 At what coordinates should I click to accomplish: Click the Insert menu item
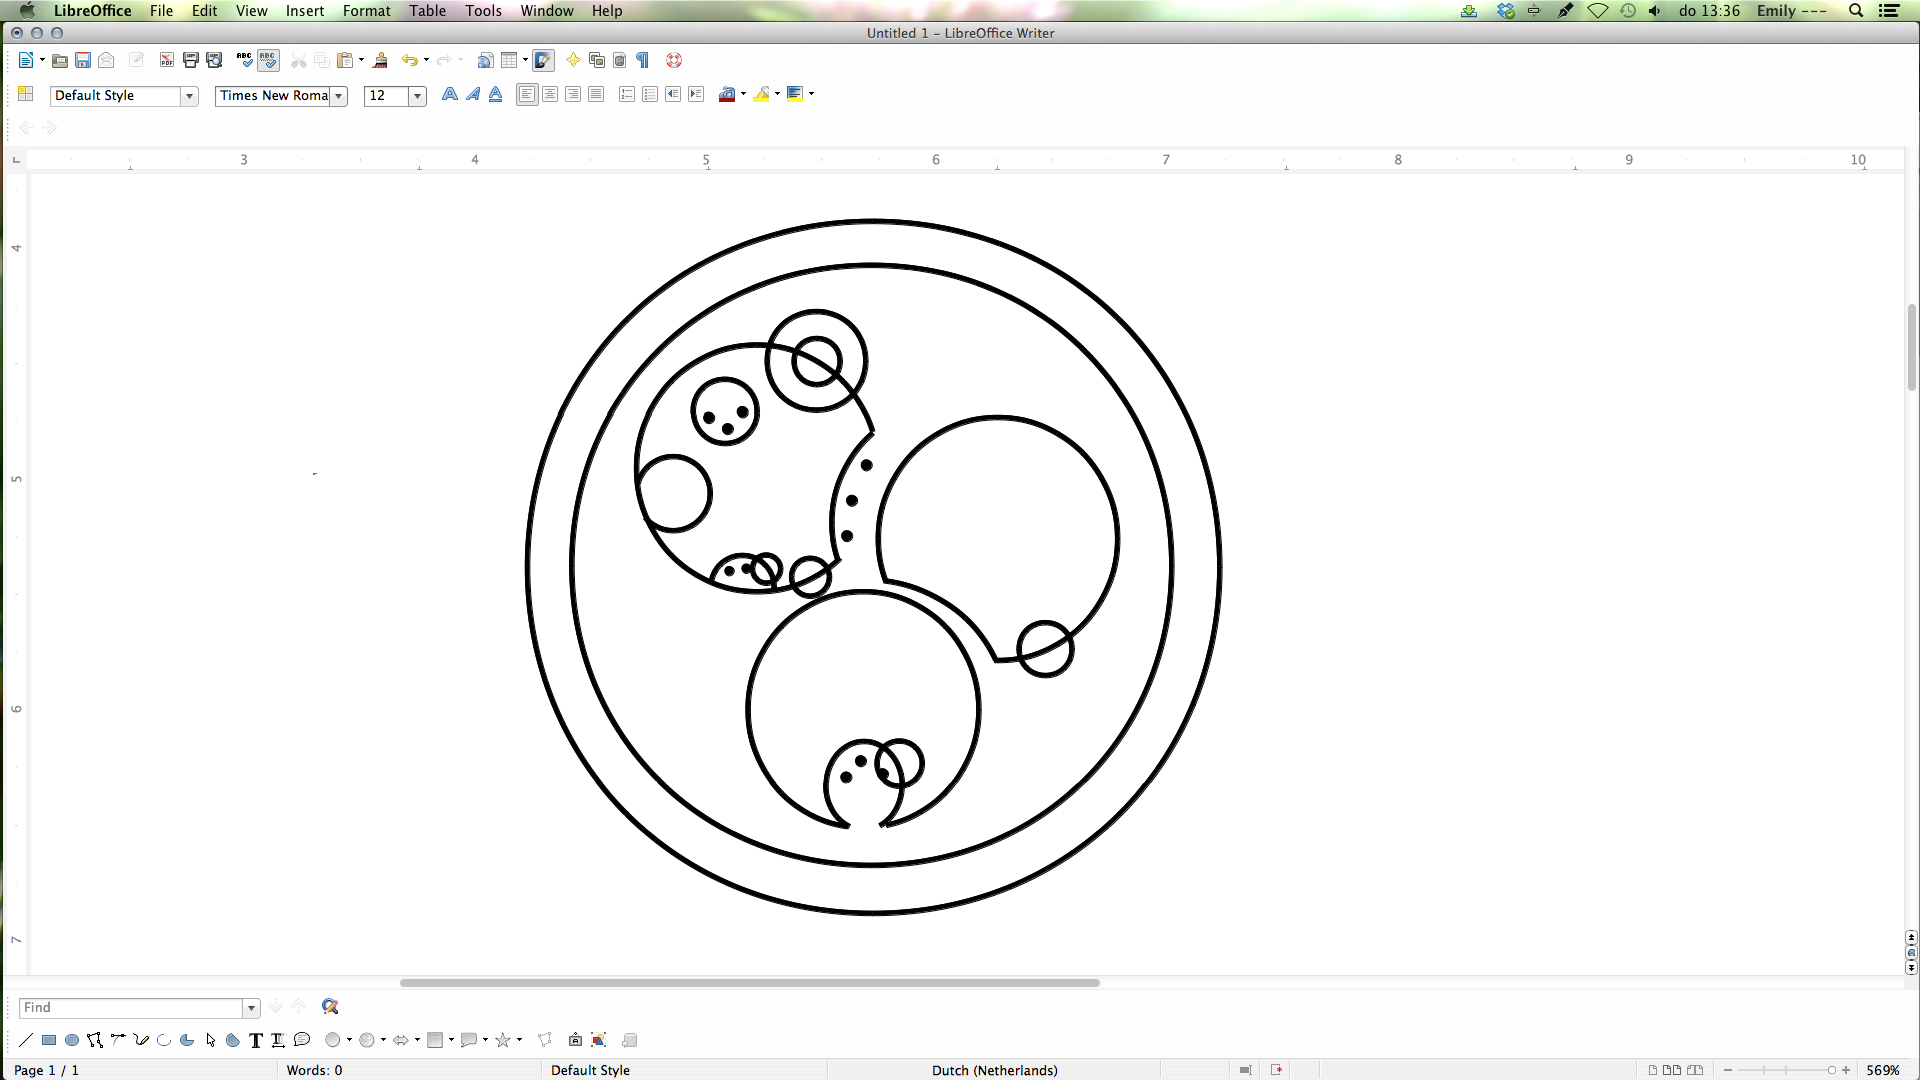click(x=305, y=11)
